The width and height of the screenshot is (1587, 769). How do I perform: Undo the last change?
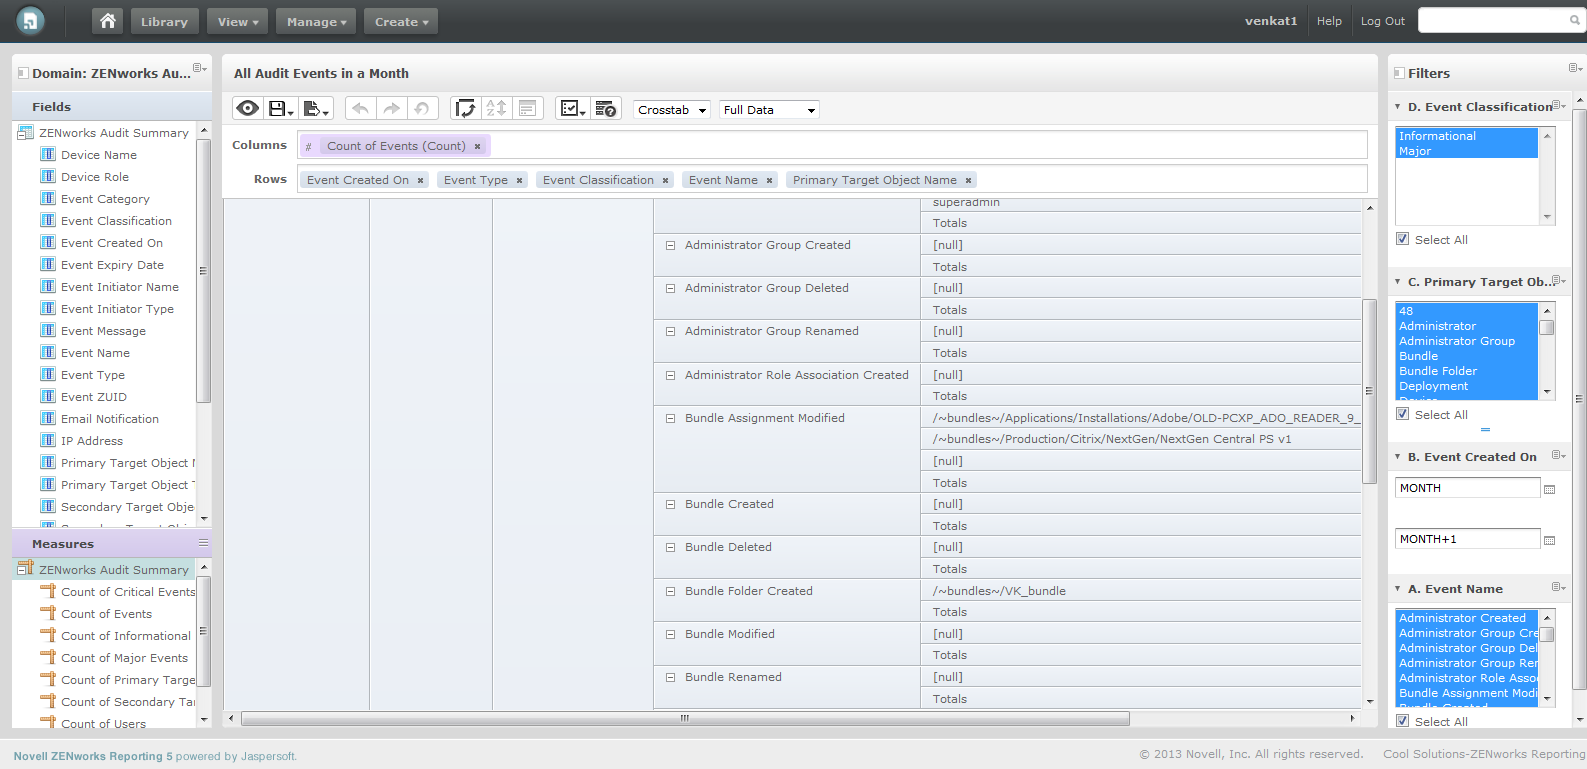click(x=361, y=109)
